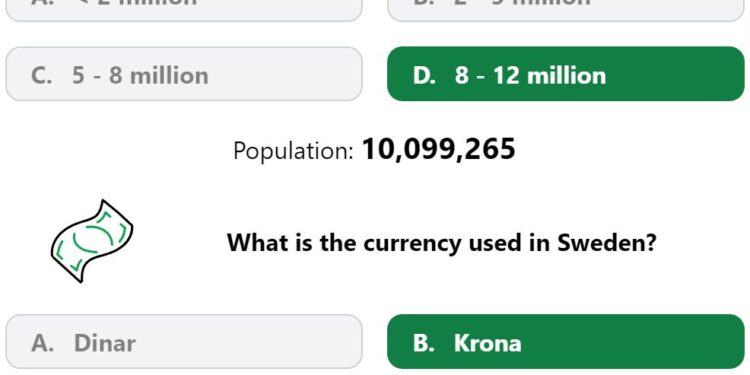Click the letter 'A.' beside Dinar
The width and height of the screenshot is (750, 375).
click(x=43, y=343)
